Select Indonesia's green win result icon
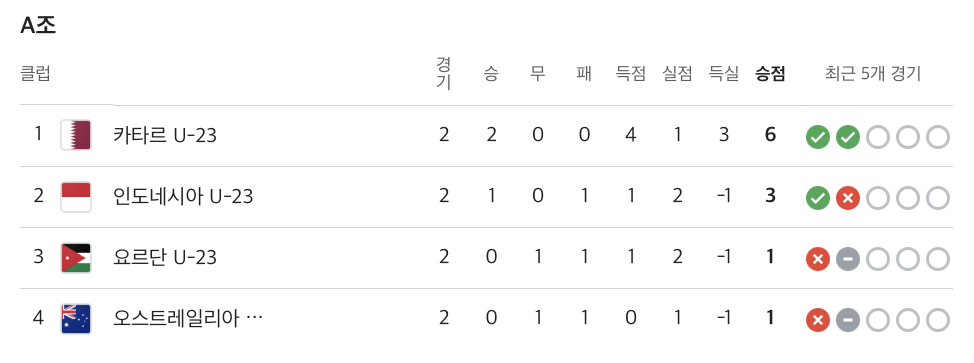The width and height of the screenshot is (974, 363). pyautogui.click(x=818, y=198)
